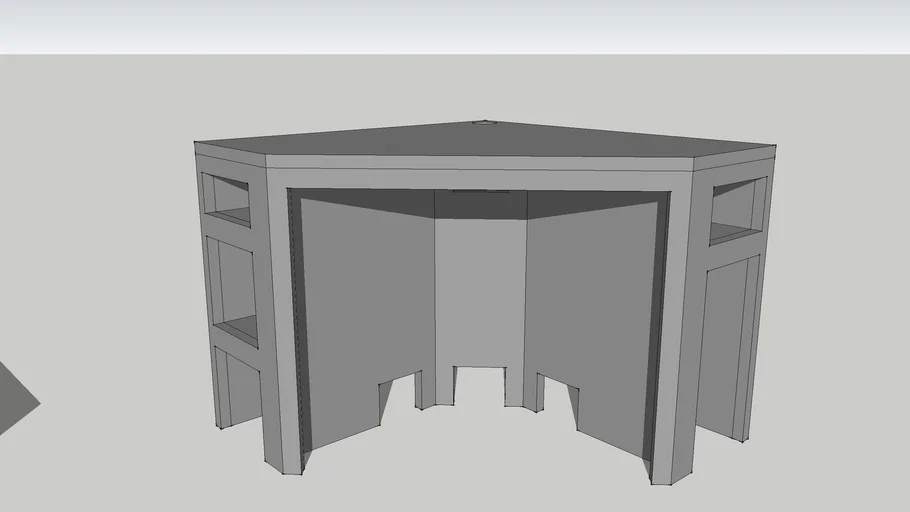Select the dark top surface of the desk

pos(480,140)
